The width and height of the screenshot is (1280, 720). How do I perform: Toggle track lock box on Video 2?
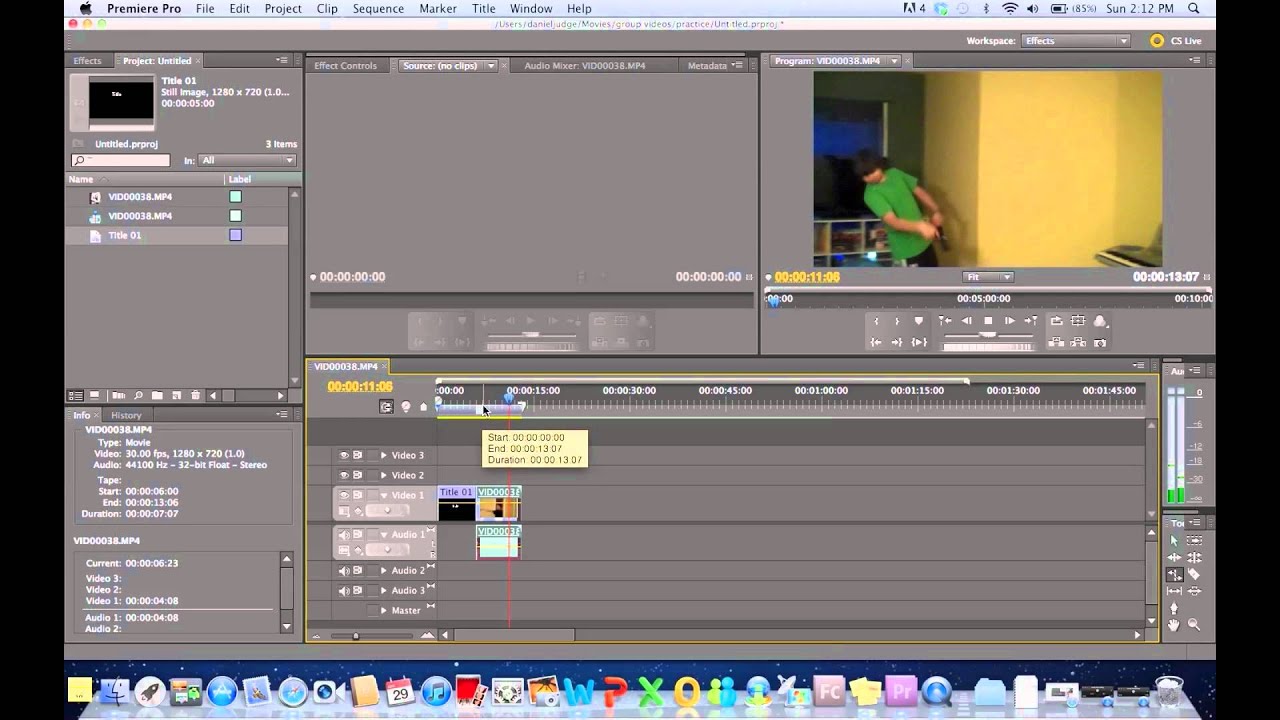click(372, 475)
